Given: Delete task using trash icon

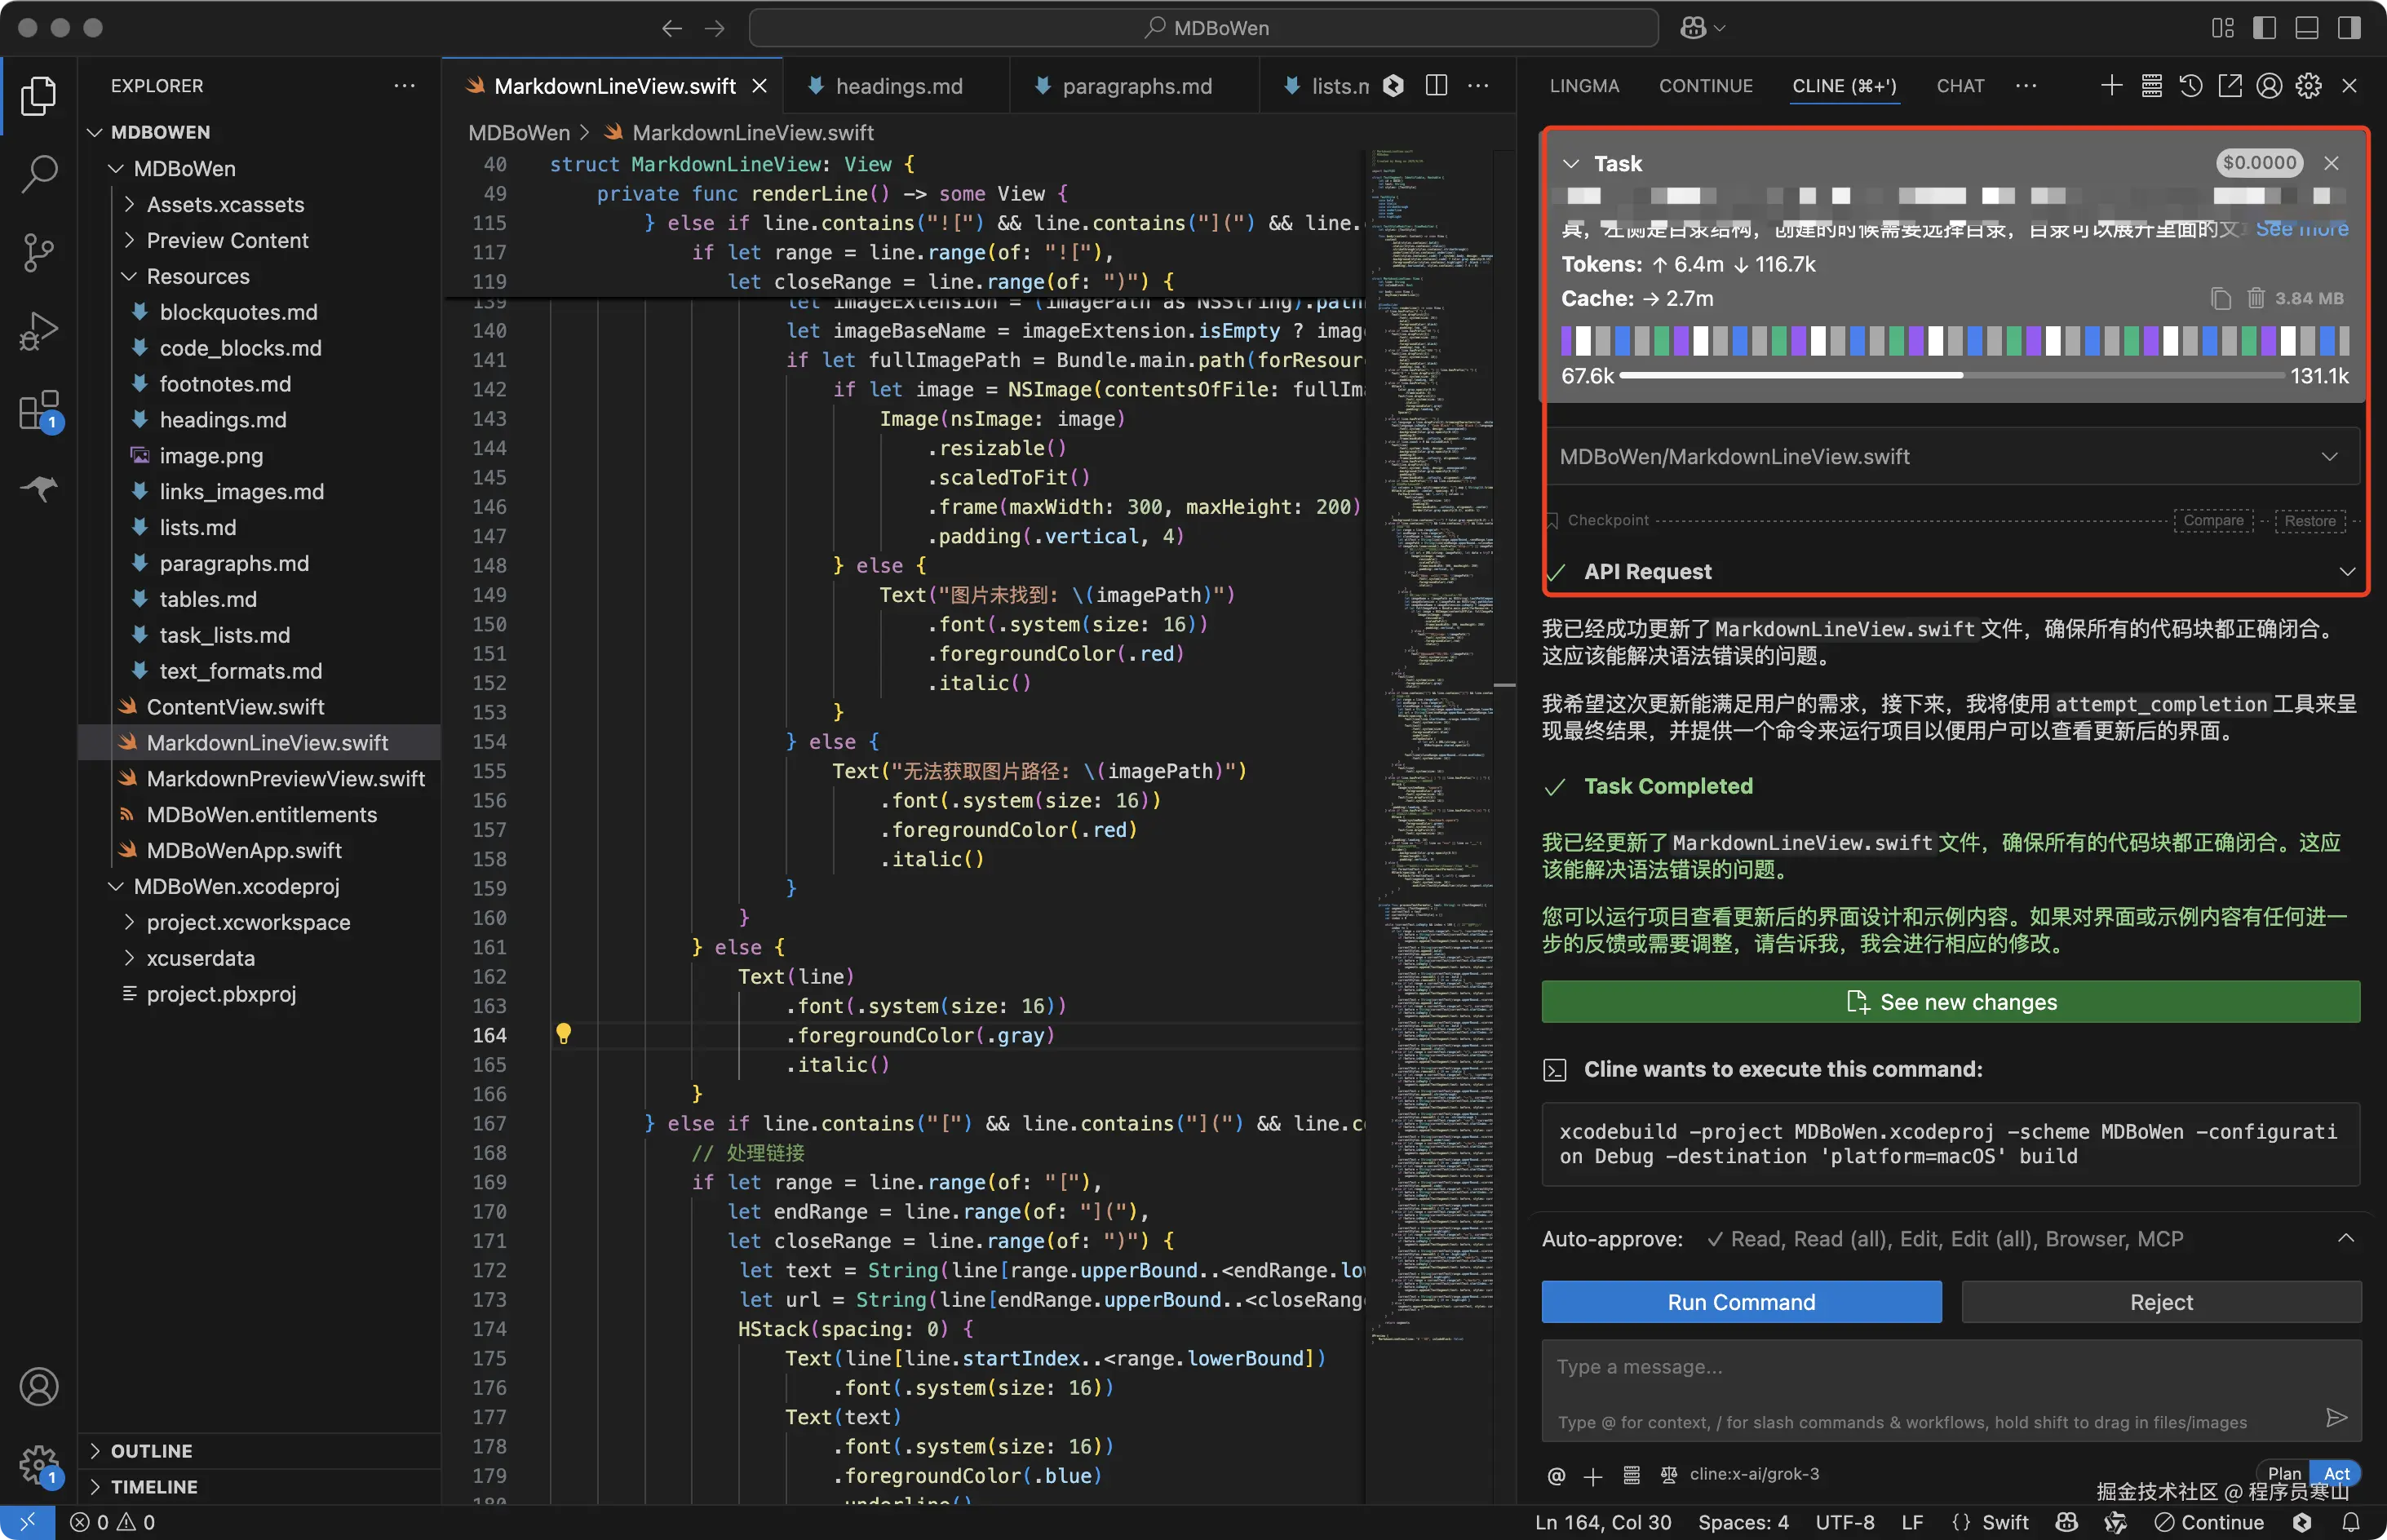Looking at the screenshot, I should click(2256, 298).
